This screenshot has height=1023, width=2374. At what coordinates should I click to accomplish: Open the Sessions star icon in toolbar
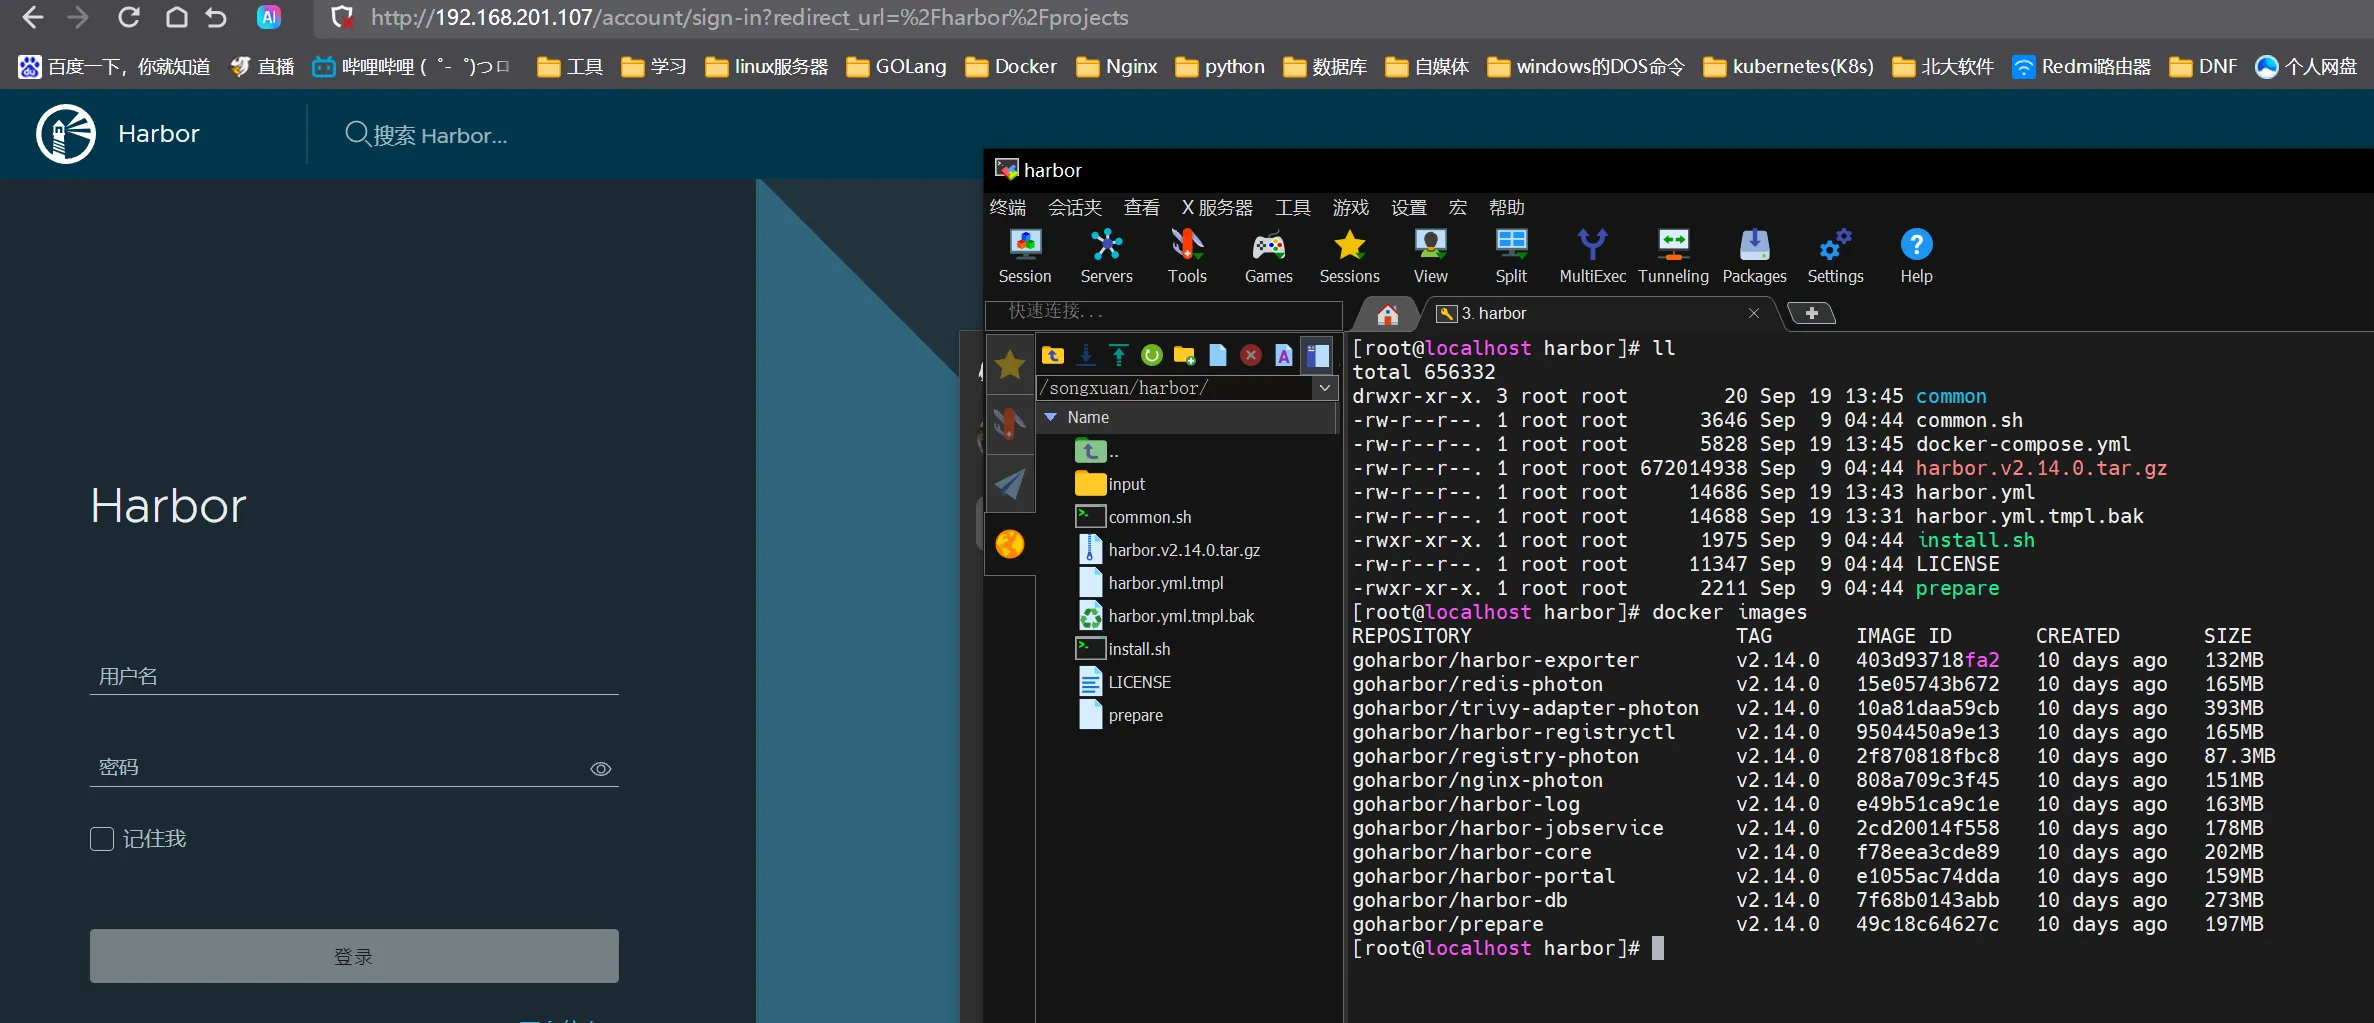tap(1349, 256)
